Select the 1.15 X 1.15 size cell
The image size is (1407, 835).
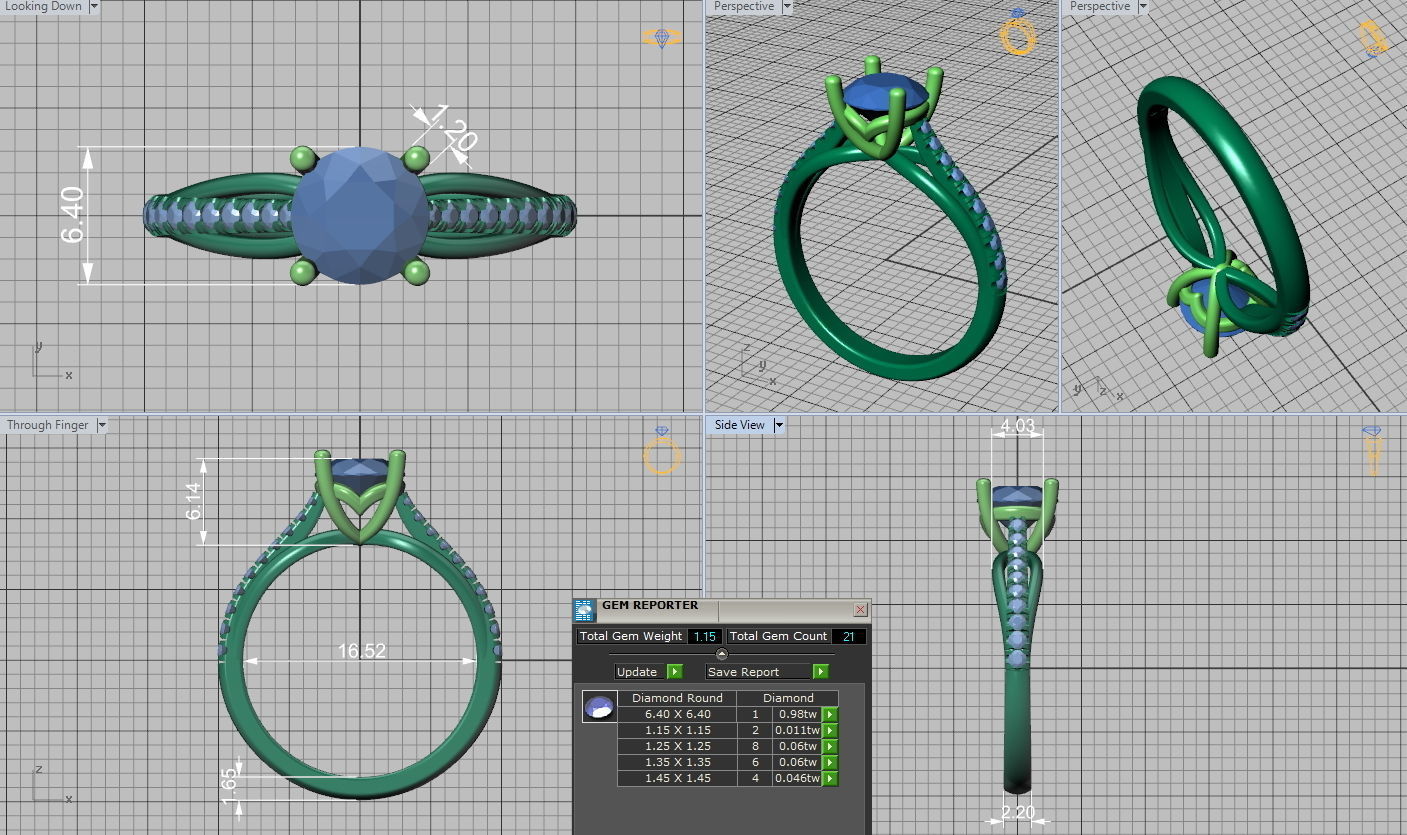tap(677, 730)
